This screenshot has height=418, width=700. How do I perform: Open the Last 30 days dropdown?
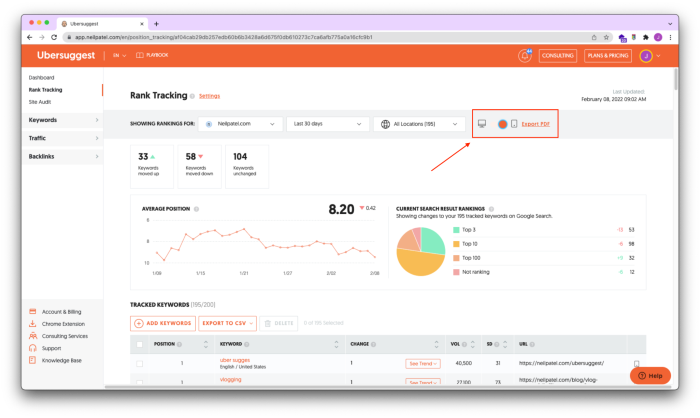point(328,124)
